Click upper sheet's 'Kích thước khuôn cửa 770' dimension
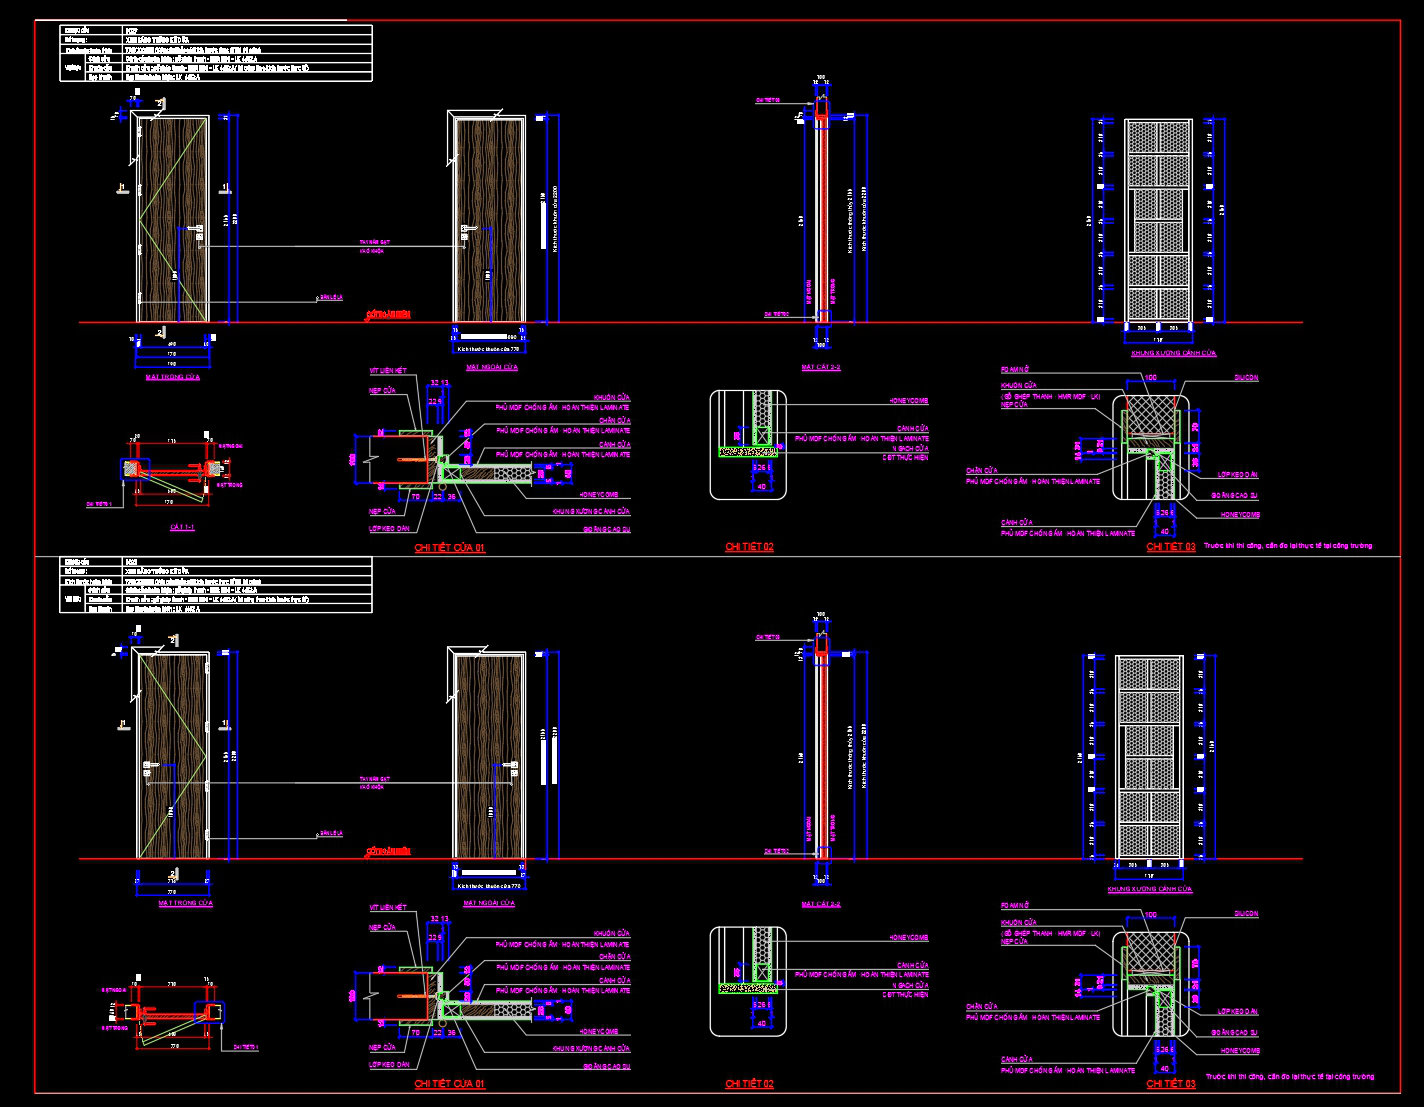Screen dimensions: 1424x1107 click(487, 349)
